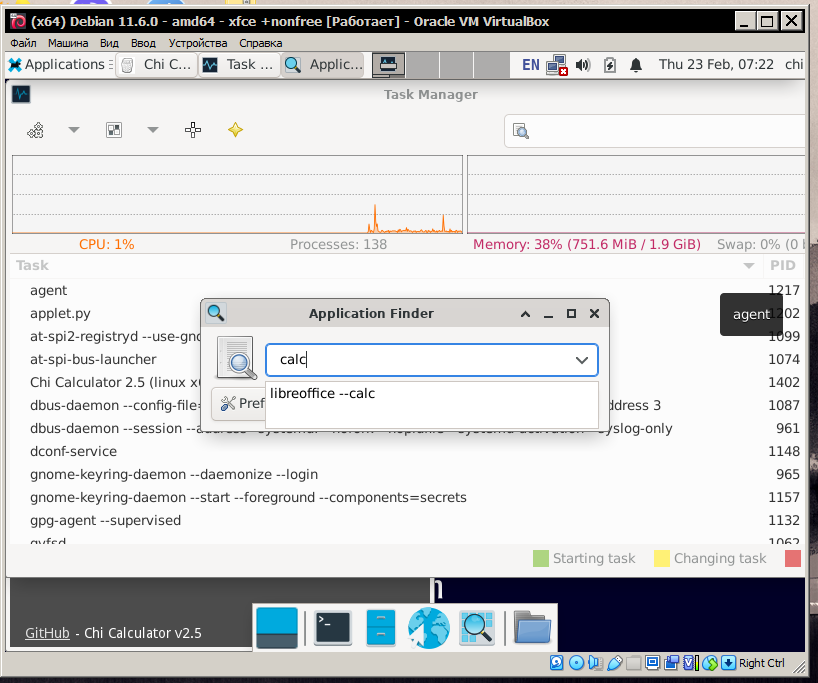
Task: Select the 'agent' process row
Action: (x=405, y=290)
